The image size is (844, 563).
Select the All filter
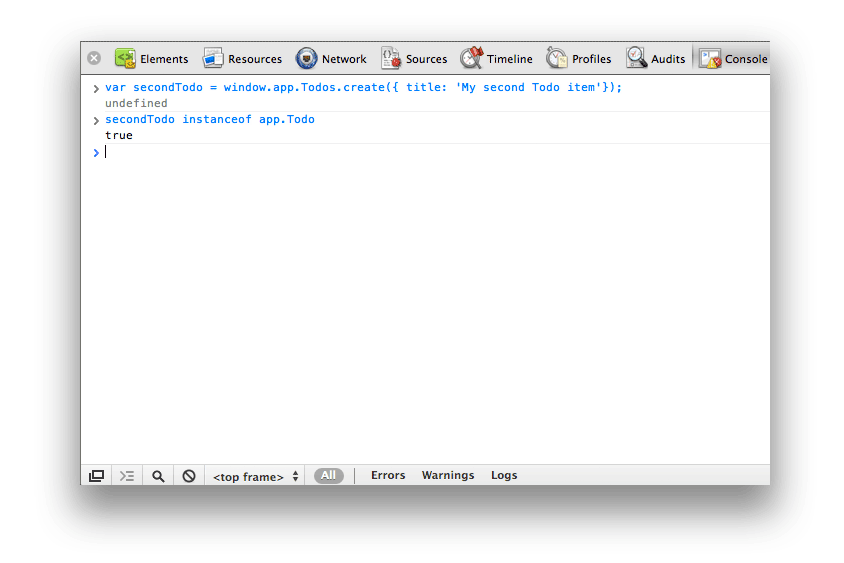(328, 476)
